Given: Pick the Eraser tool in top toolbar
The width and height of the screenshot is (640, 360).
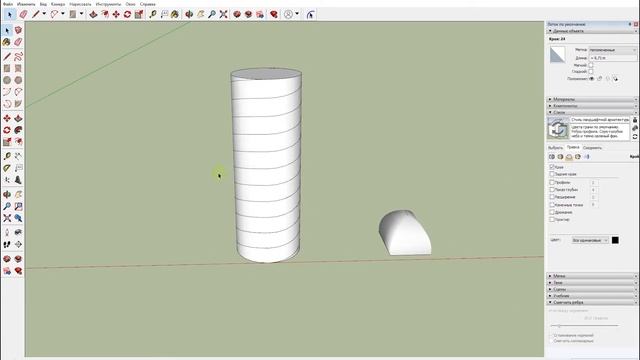Looking at the screenshot, I should pyautogui.click(x=23, y=15).
